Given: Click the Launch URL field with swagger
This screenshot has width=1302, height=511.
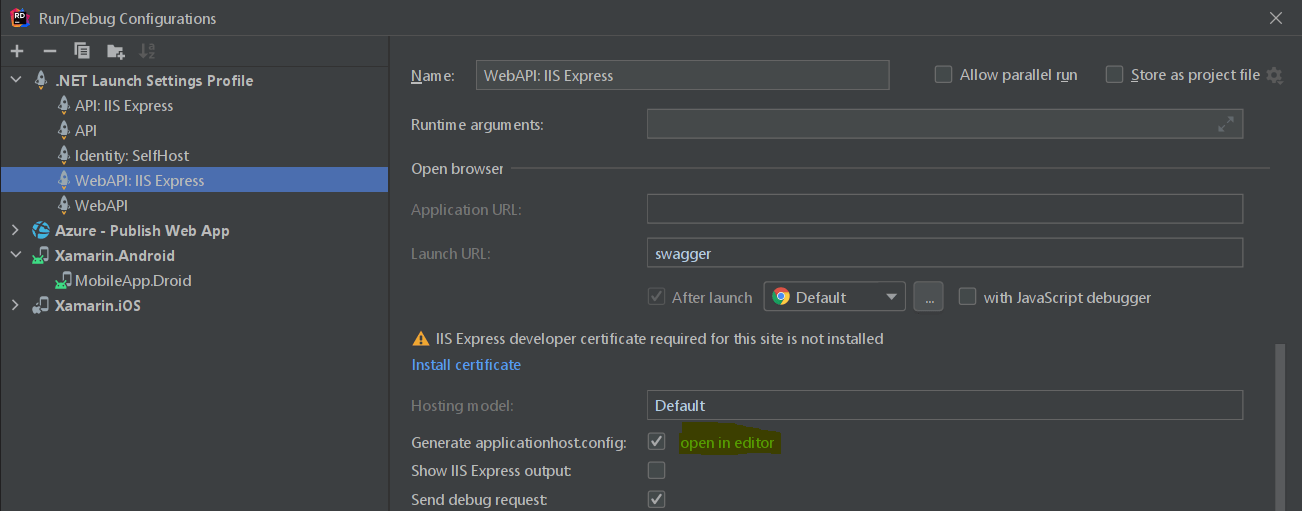Looking at the screenshot, I should click(x=945, y=253).
